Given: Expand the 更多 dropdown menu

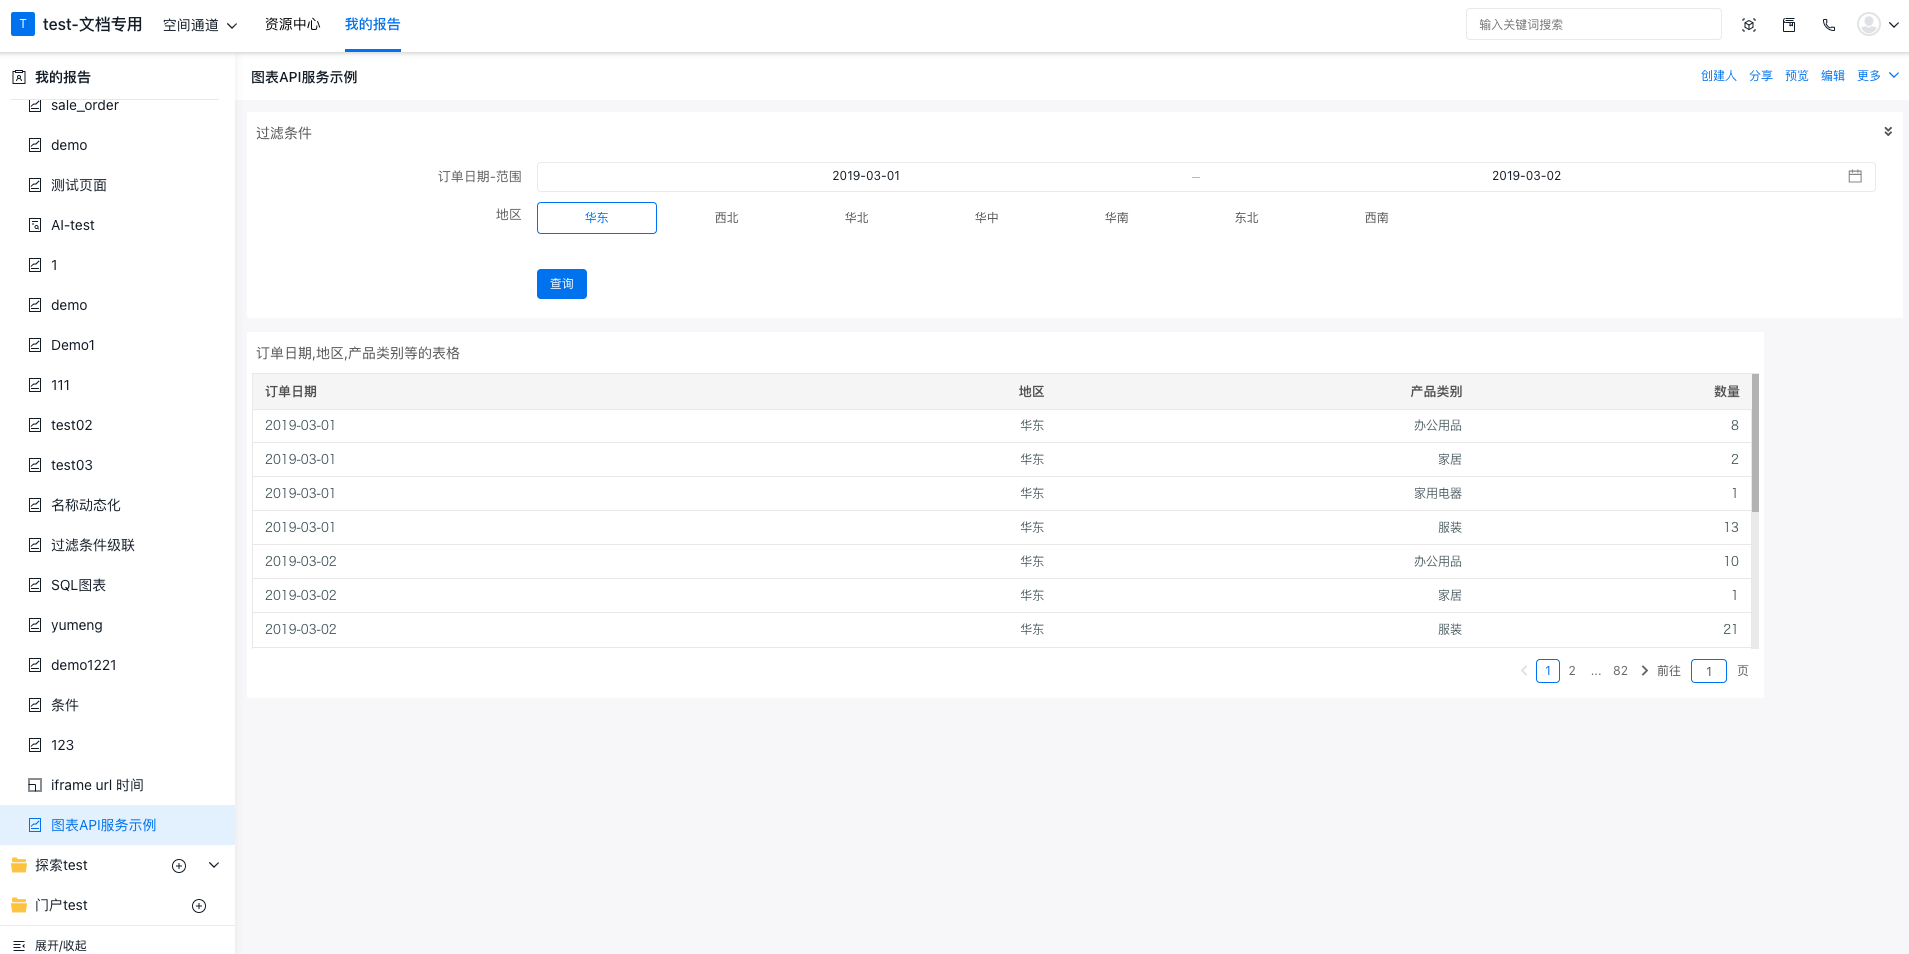Looking at the screenshot, I should (x=1878, y=76).
